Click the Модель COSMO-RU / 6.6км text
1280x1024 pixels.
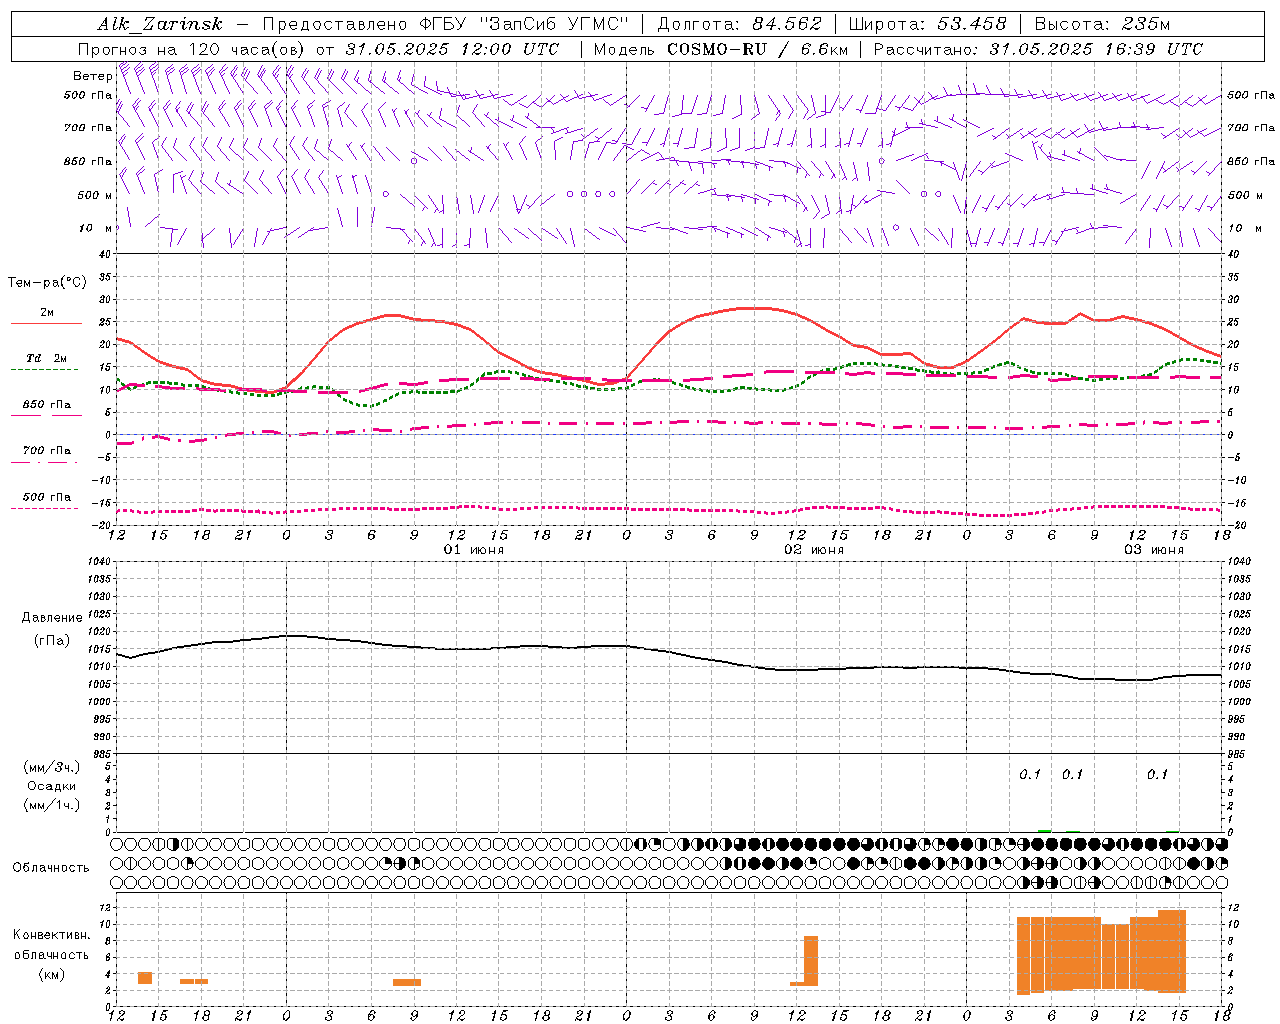[721, 49]
